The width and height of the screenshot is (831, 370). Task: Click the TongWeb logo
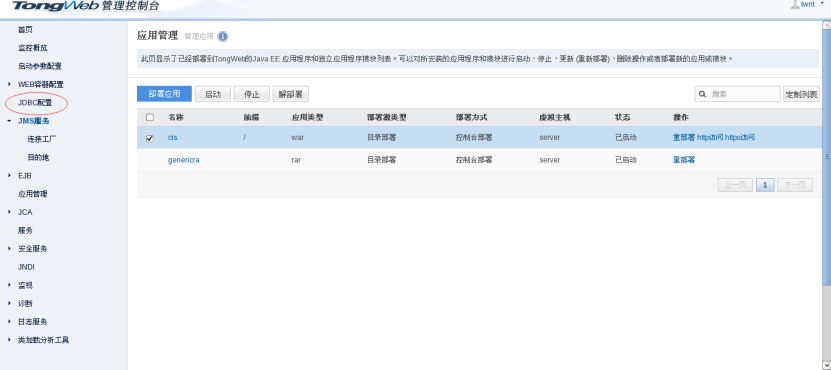tap(55, 6)
